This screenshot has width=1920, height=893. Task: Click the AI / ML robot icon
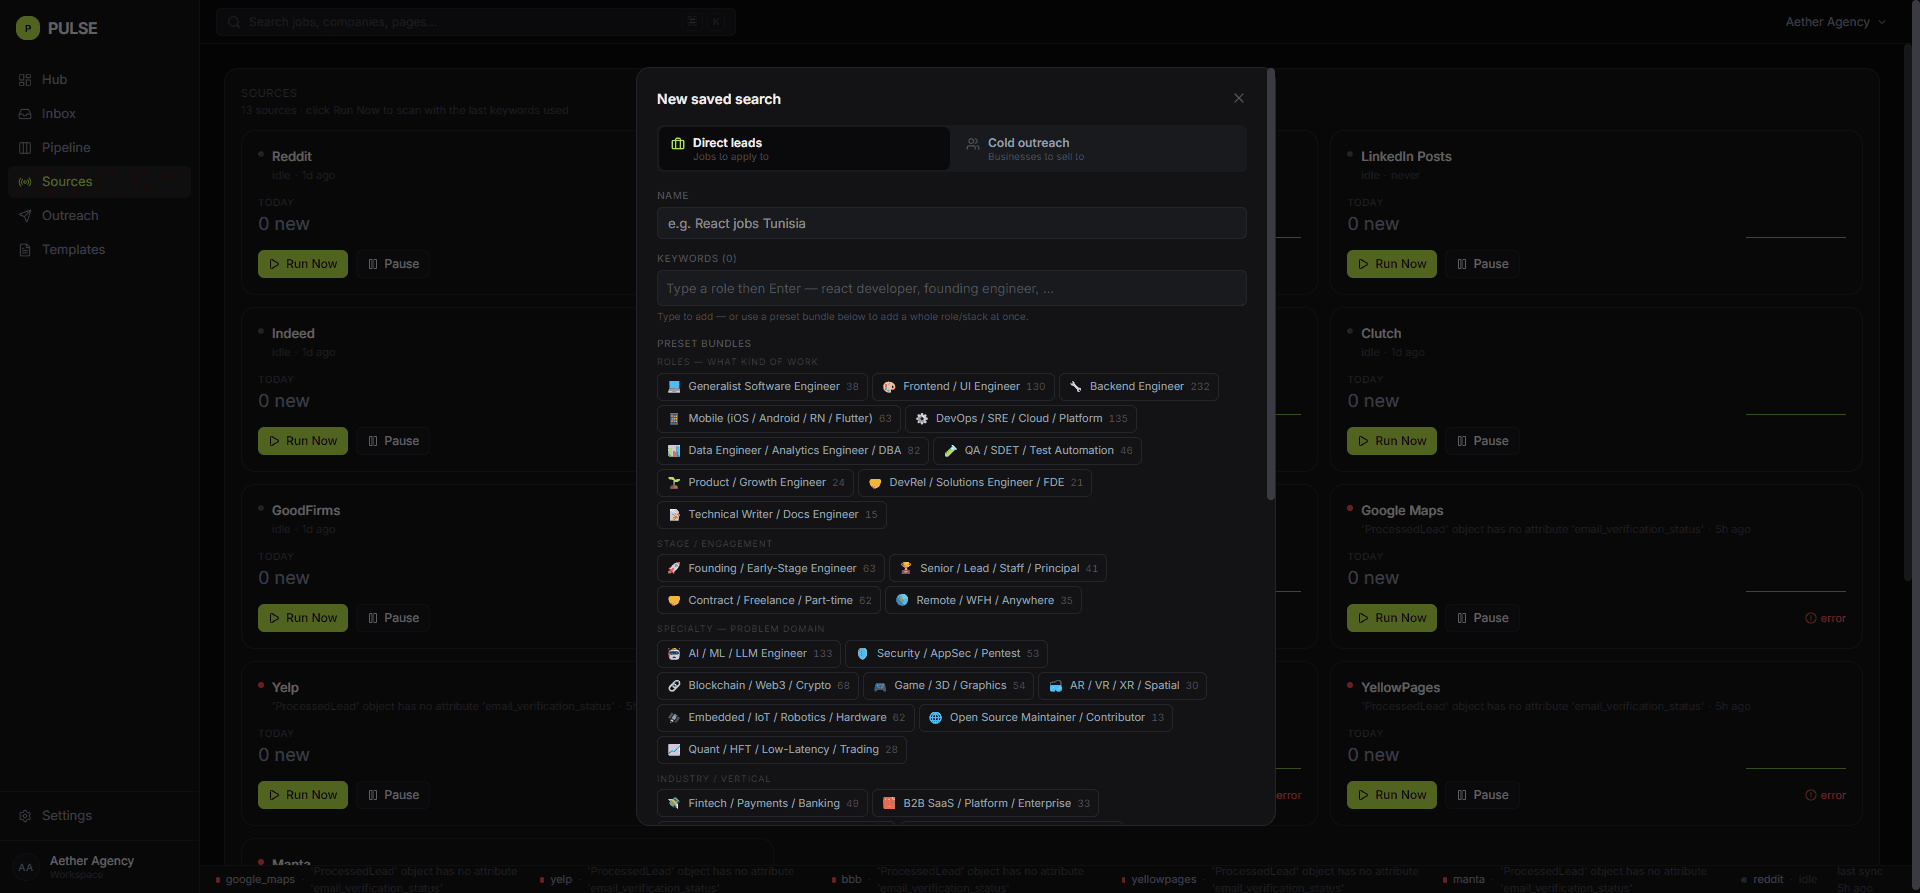(x=674, y=654)
